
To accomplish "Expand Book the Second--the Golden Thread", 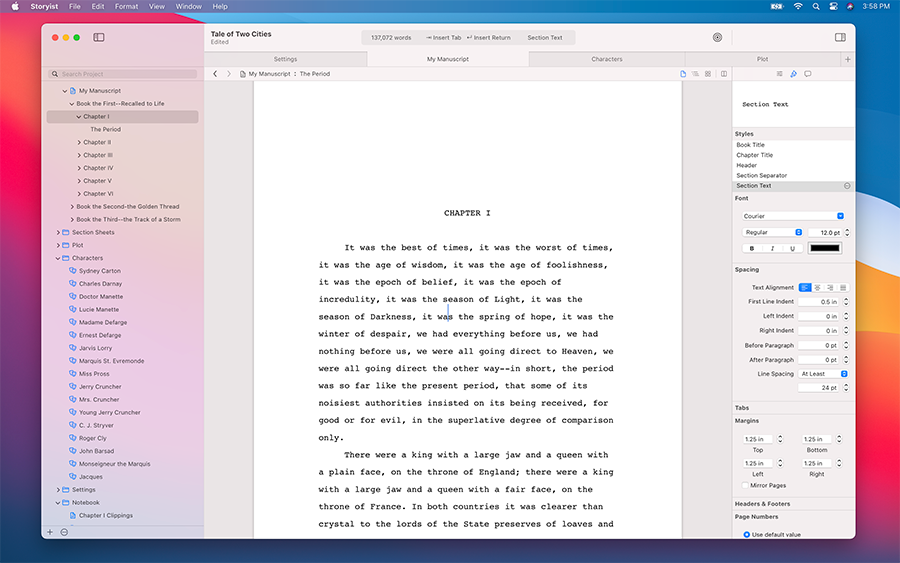I will pyautogui.click(x=72, y=207).
